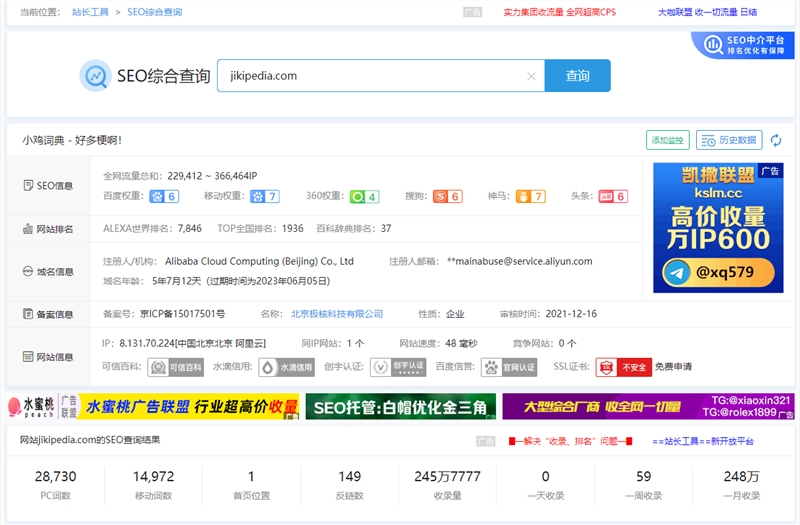Click the 搜狗 S badge 6
Viewport: 800px width, 525px height.
click(447, 196)
